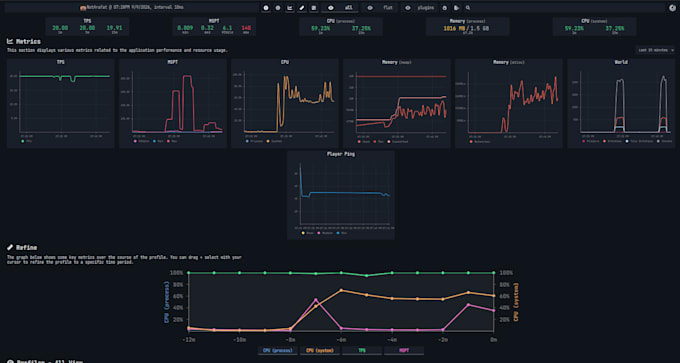Toggle the CPU (system) series button

click(x=320, y=350)
